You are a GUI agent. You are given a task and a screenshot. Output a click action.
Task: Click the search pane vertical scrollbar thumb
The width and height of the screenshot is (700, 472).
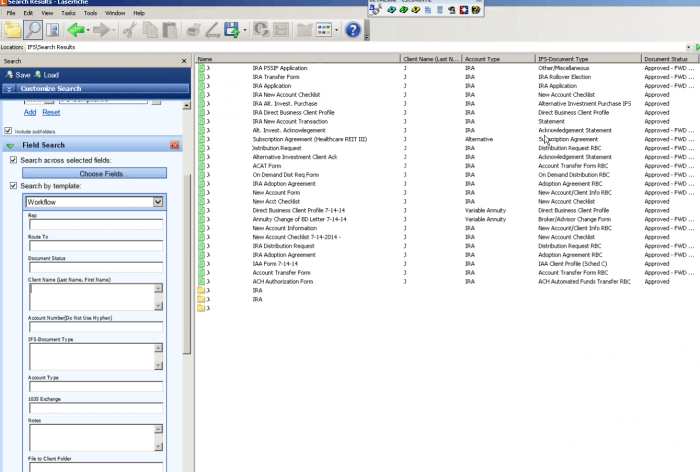(x=187, y=263)
